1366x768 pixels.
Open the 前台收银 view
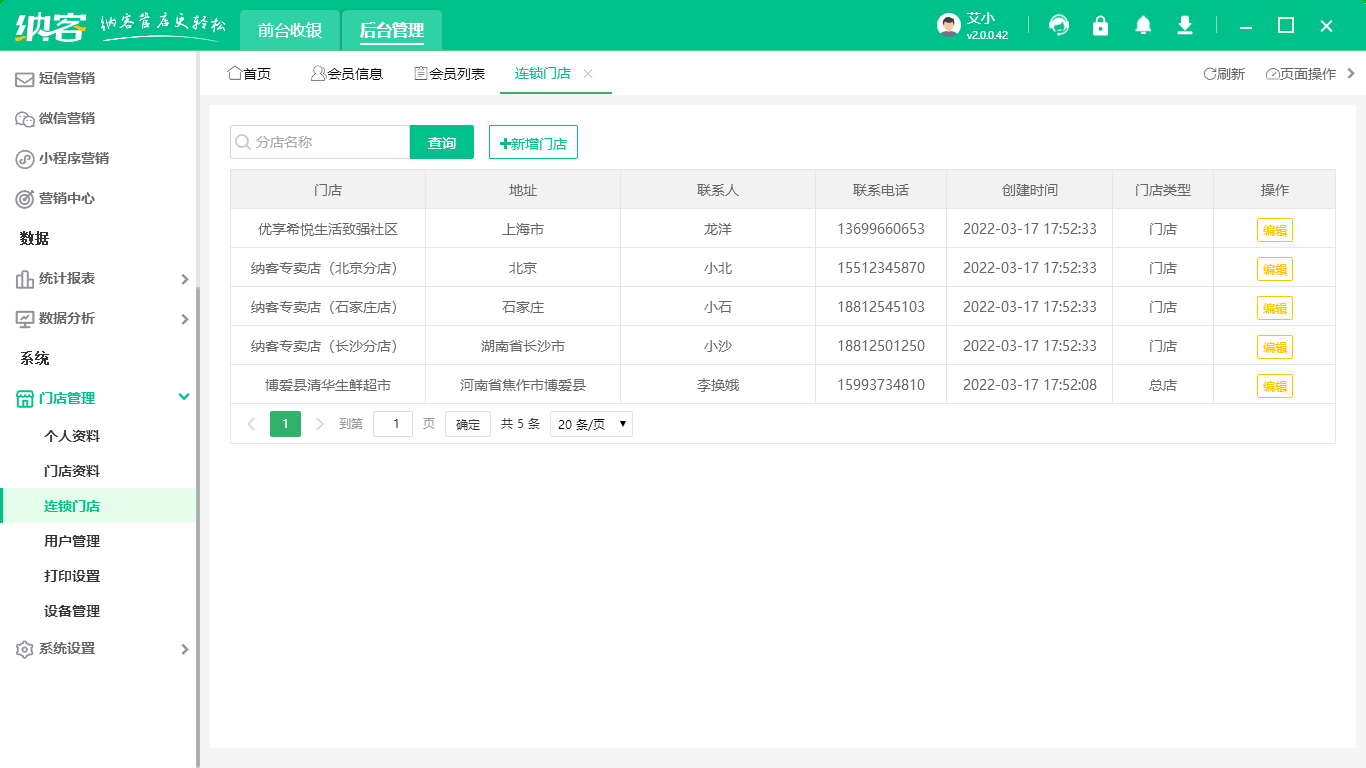(287, 30)
